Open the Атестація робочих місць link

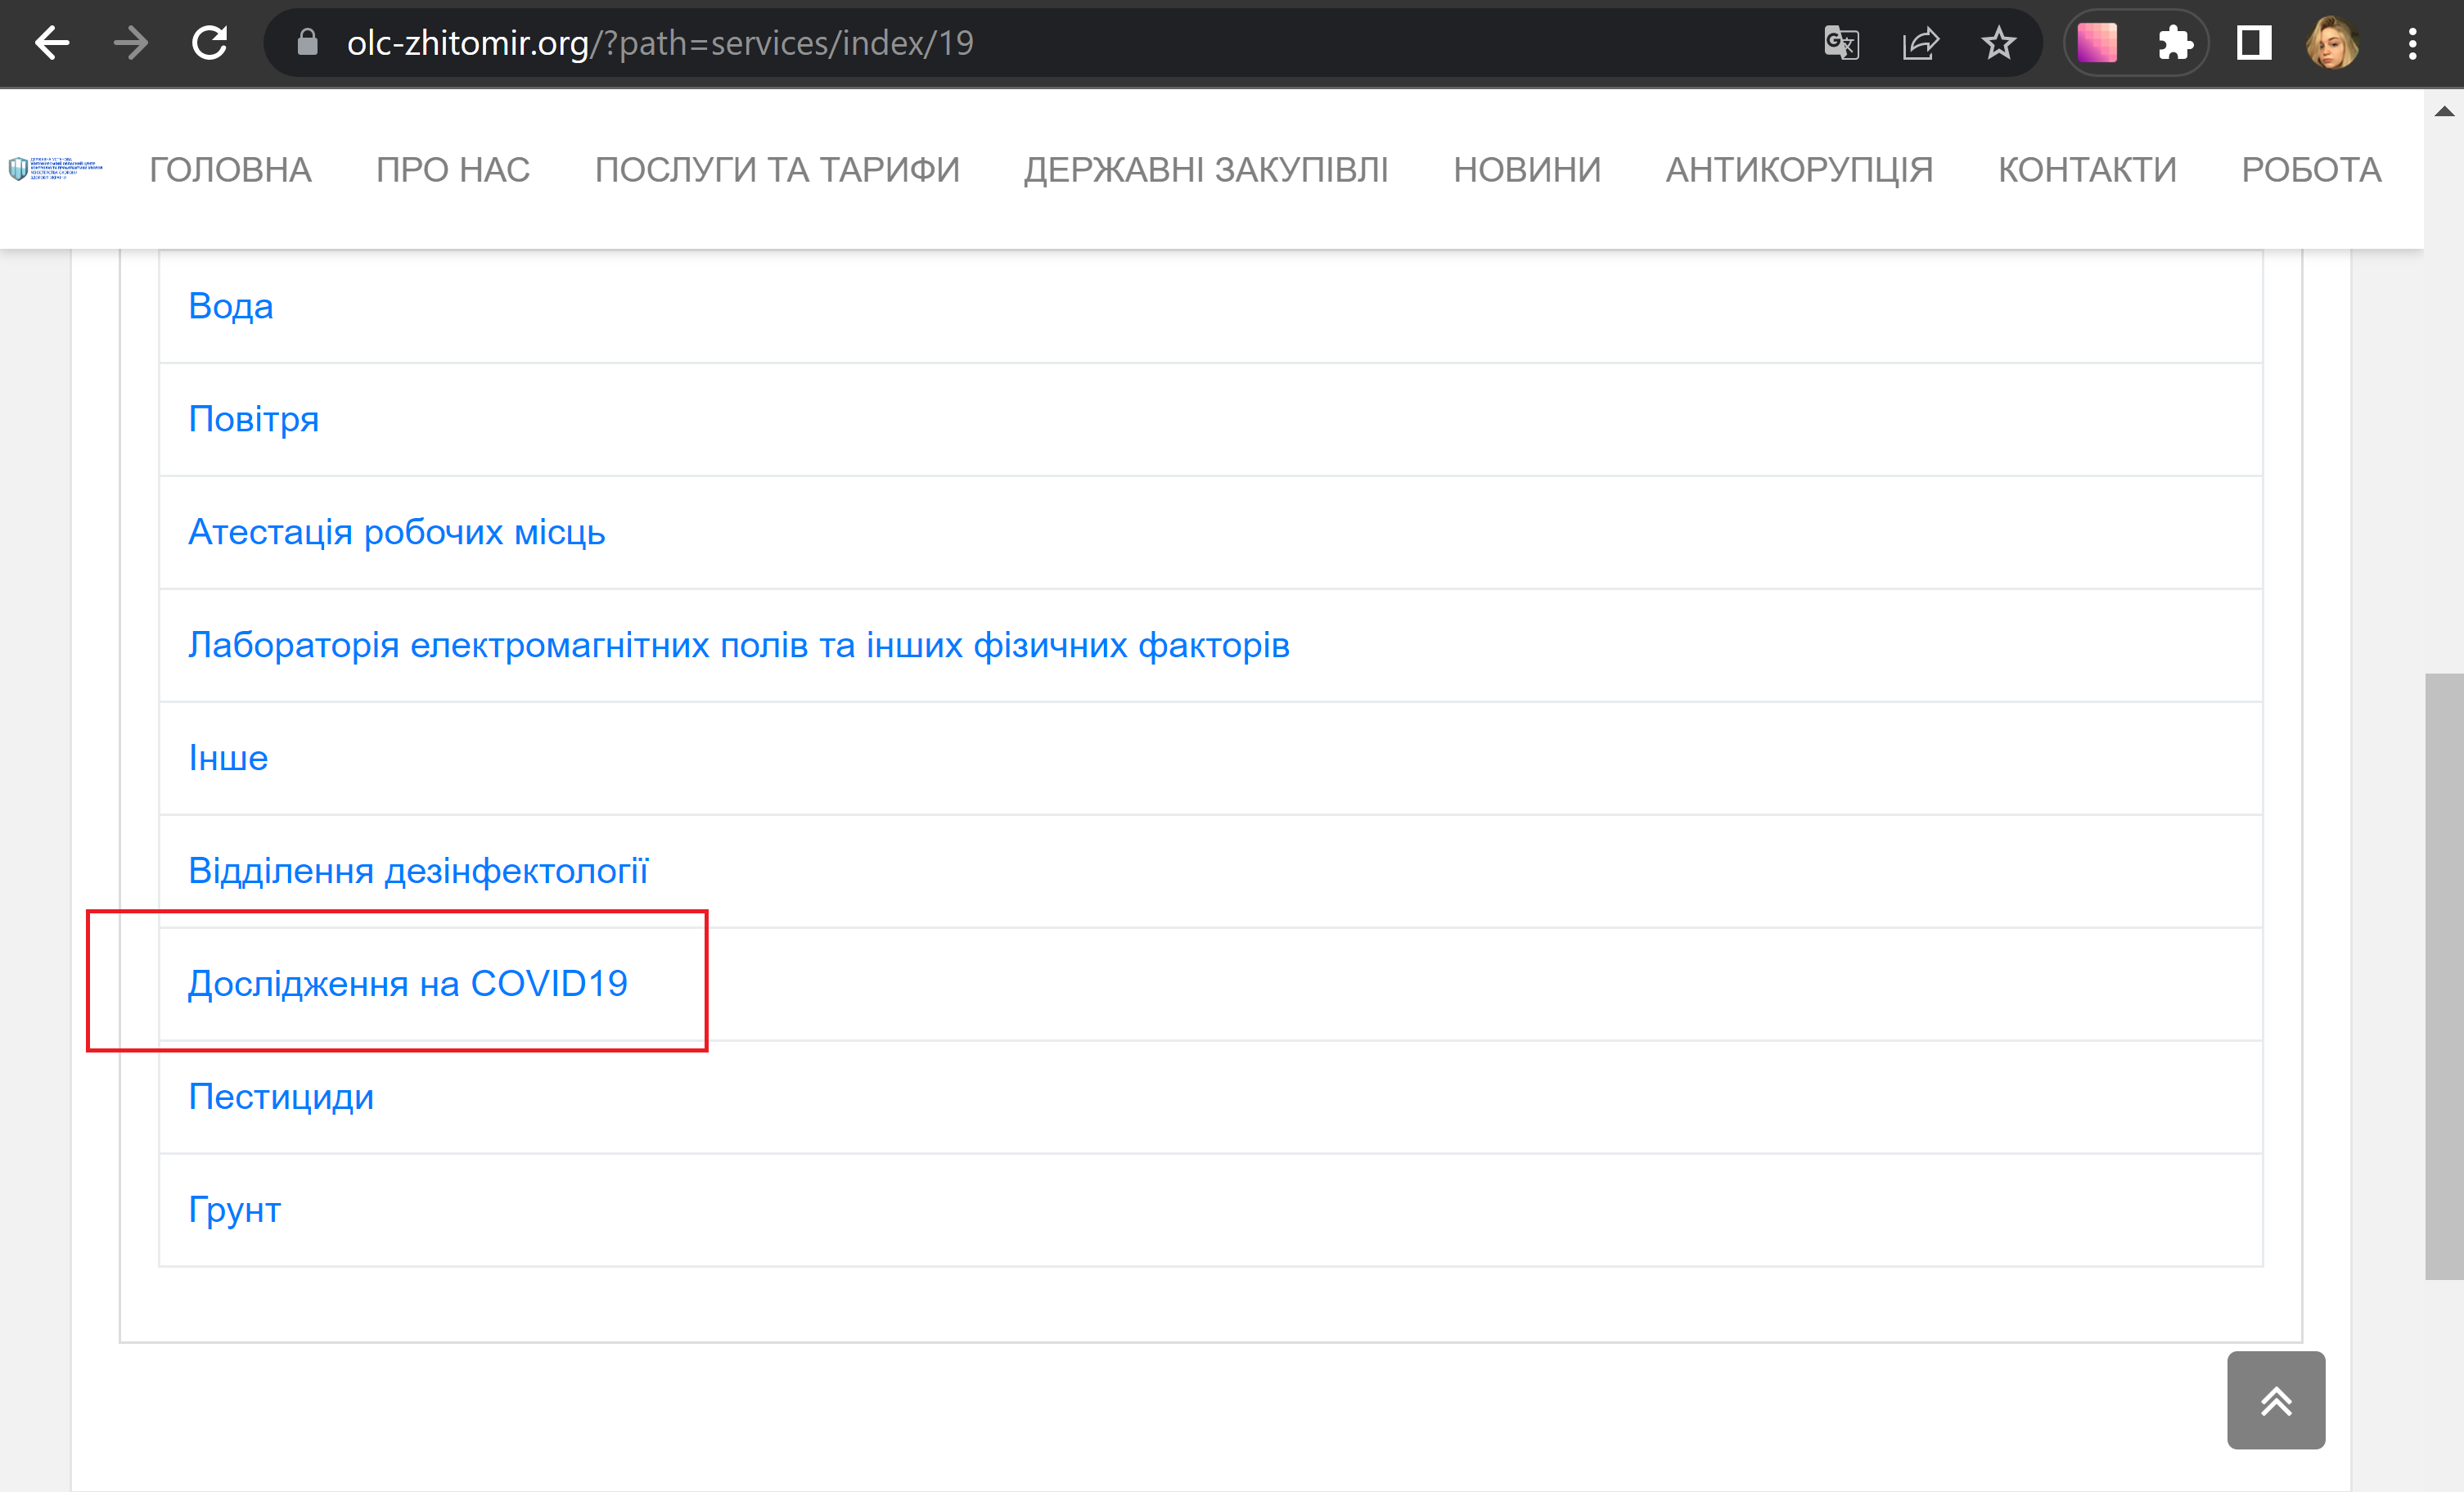tap(396, 532)
